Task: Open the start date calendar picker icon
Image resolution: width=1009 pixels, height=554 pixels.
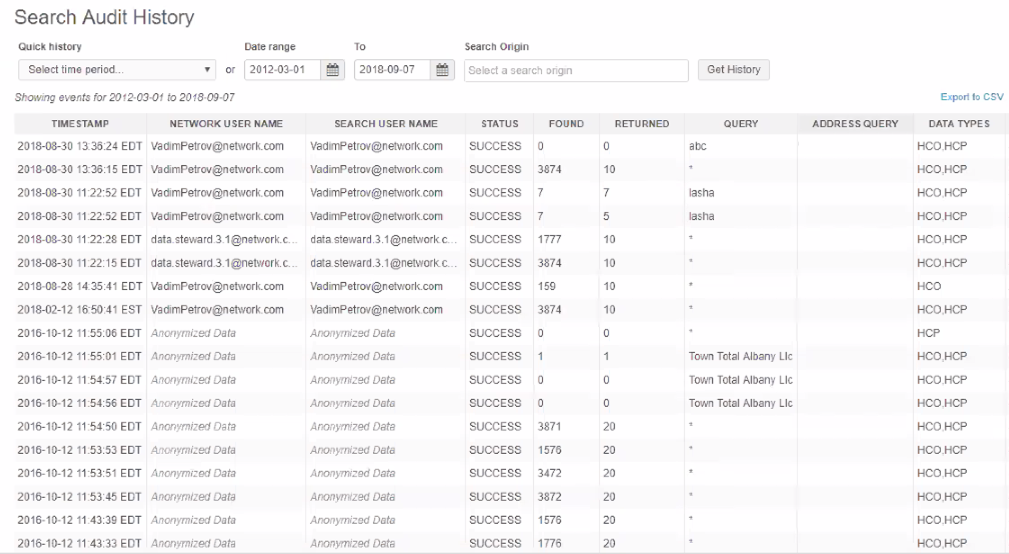Action: coord(334,70)
